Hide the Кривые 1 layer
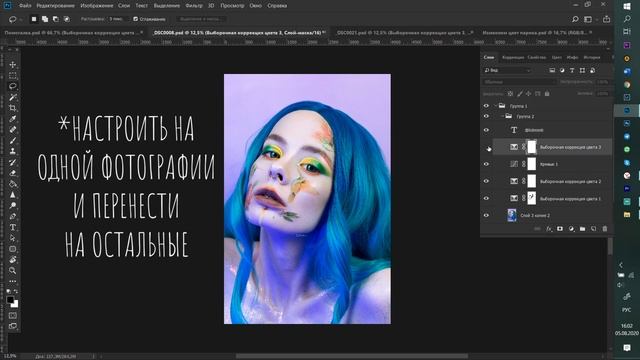This screenshot has height=360, width=640. point(486,164)
